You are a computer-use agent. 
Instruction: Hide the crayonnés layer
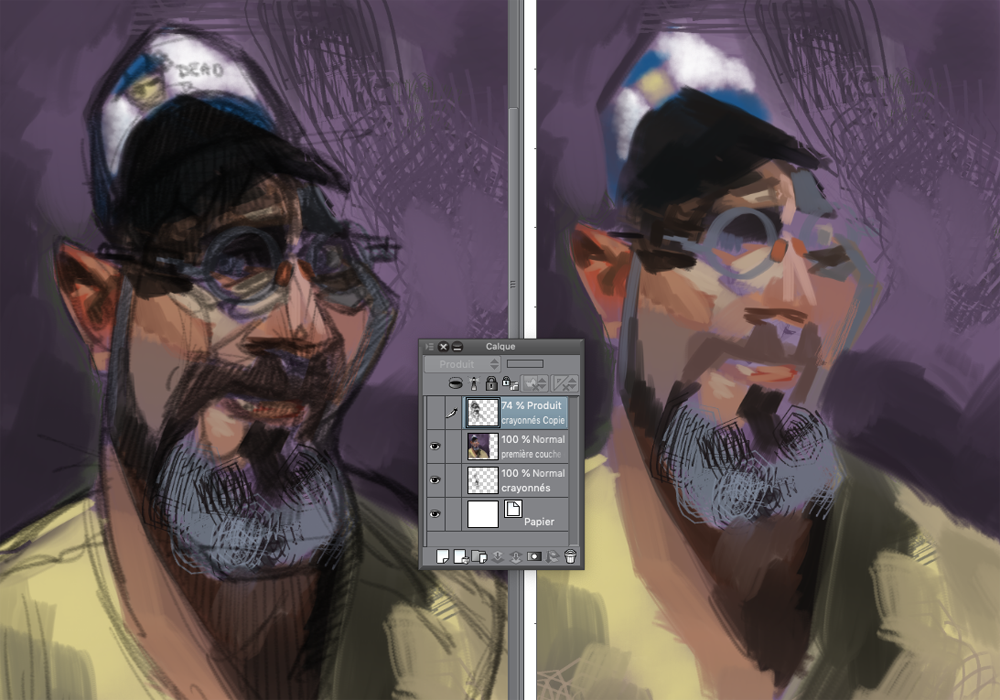(x=434, y=480)
